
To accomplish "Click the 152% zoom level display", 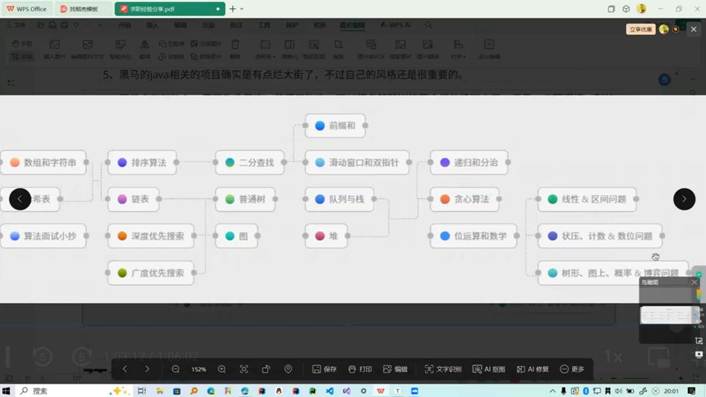I will (199, 370).
